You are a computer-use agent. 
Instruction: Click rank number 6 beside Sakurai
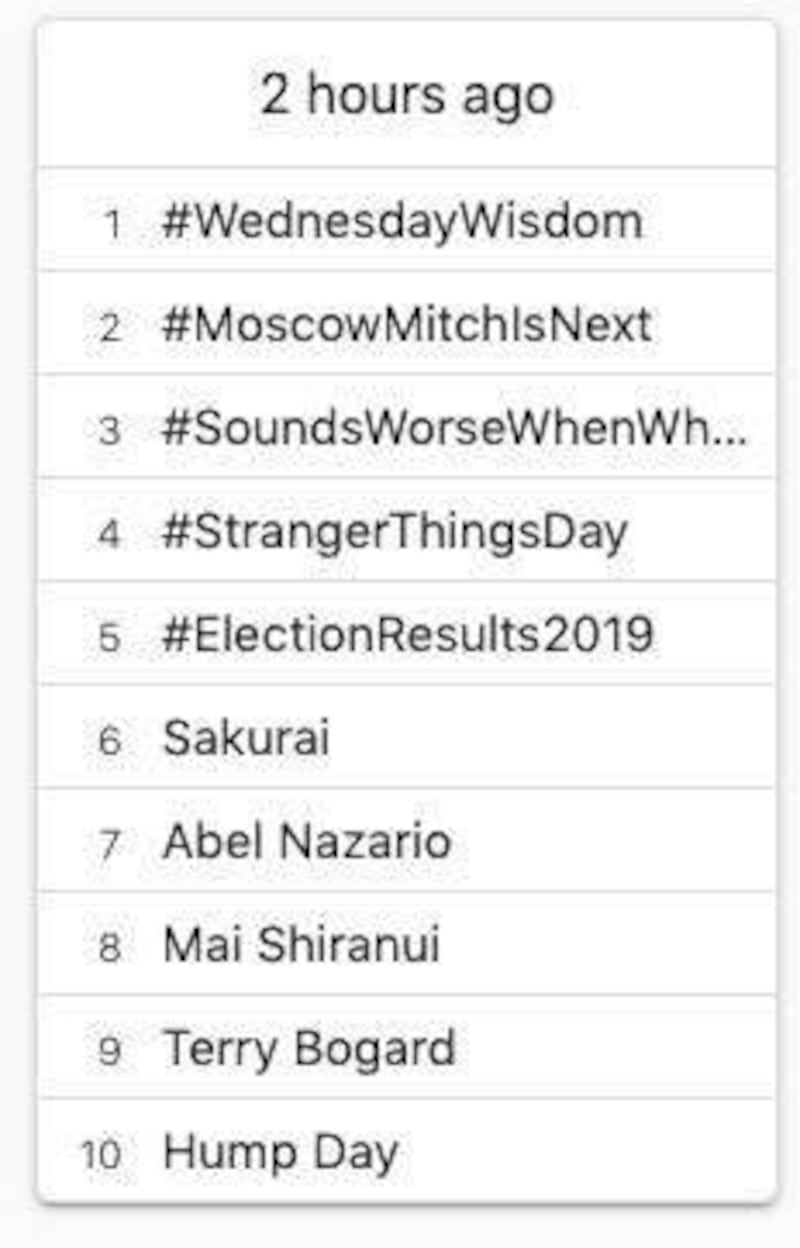tap(111, 741)
